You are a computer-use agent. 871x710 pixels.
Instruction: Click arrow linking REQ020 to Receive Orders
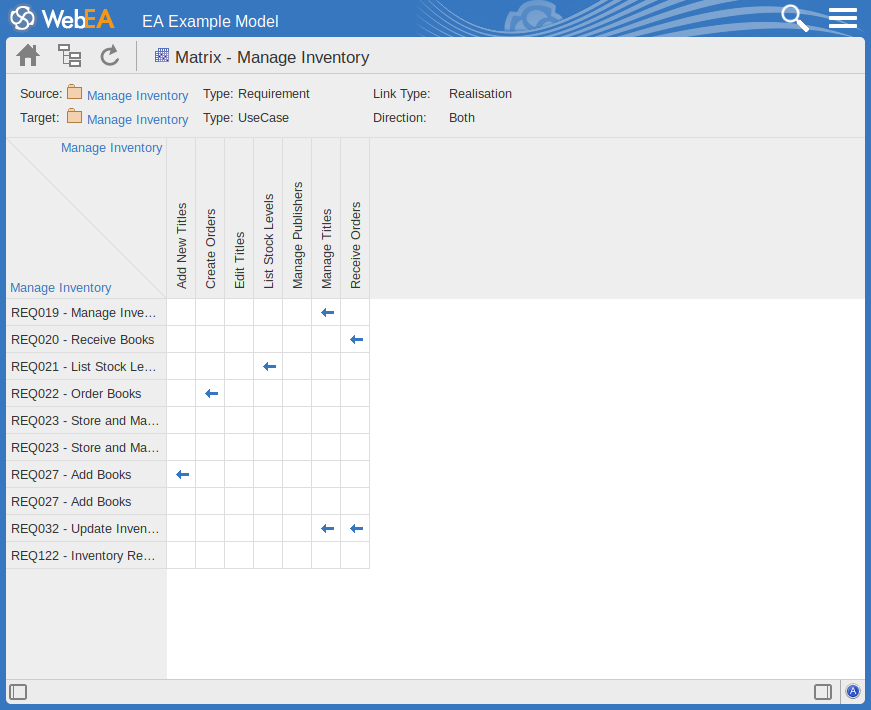click(x=355, y=340)
